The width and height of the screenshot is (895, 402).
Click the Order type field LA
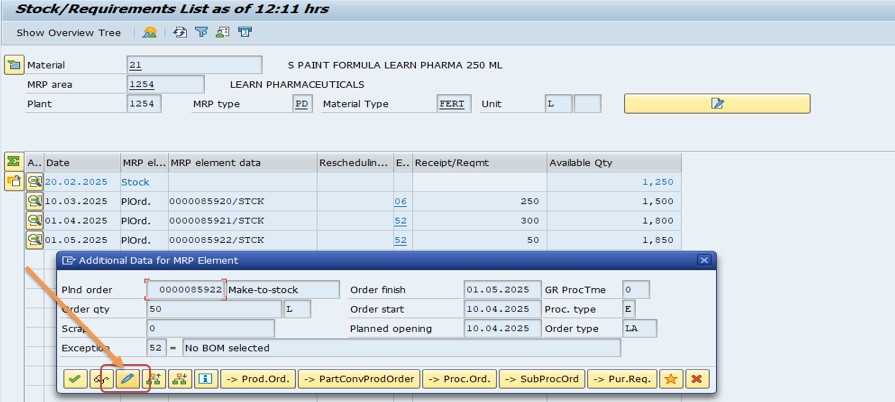click(639, 328)
